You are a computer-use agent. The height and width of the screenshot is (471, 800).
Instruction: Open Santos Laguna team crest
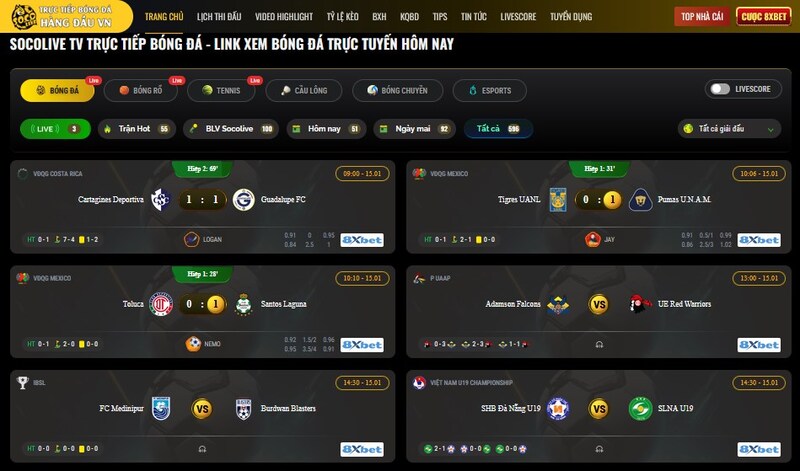[x=243, y=304]
